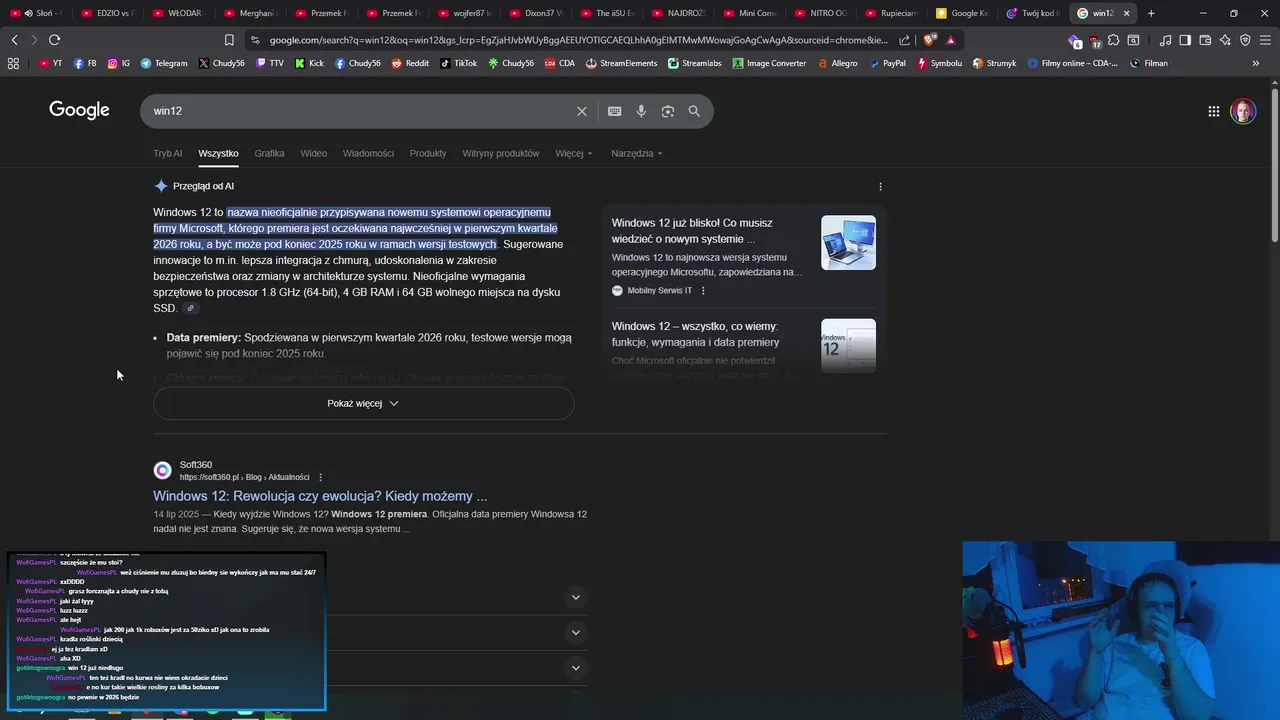Open the Soft360 Windows 12 Rewolucja result

tap(320, 496)
